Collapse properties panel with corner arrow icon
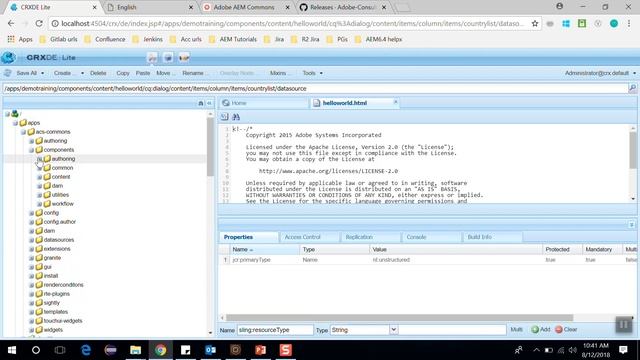Image resolution: width=640 pixels, height=360 pixels. (x=631, y=224)
